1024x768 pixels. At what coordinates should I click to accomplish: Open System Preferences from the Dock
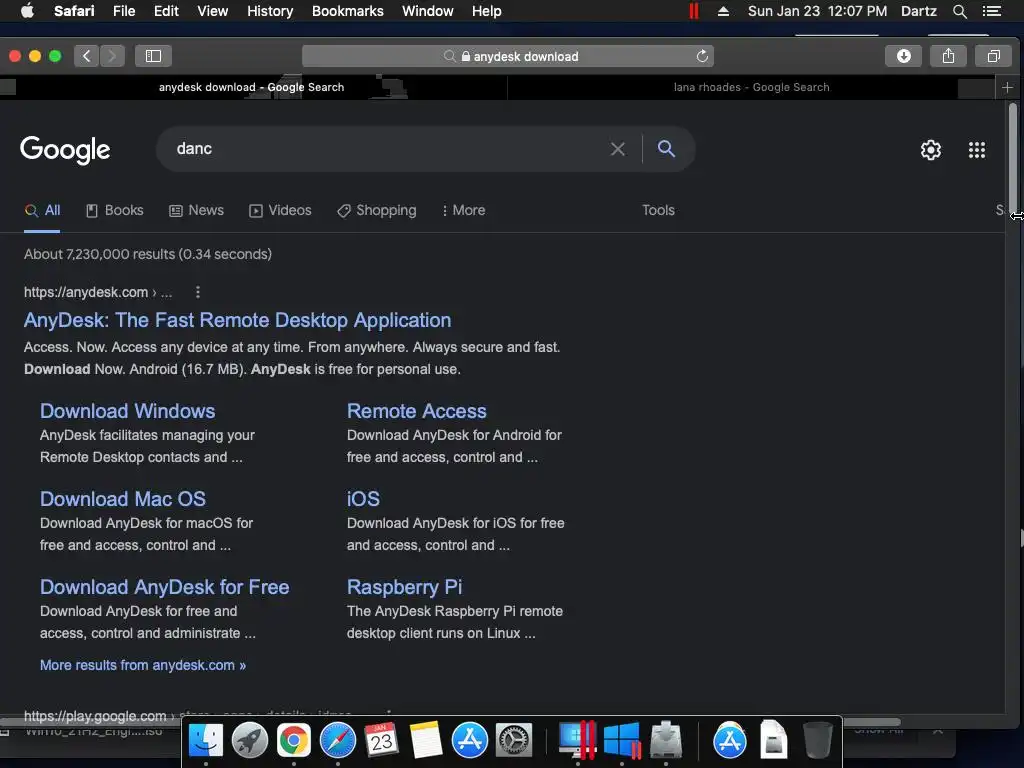click(514, 741)
